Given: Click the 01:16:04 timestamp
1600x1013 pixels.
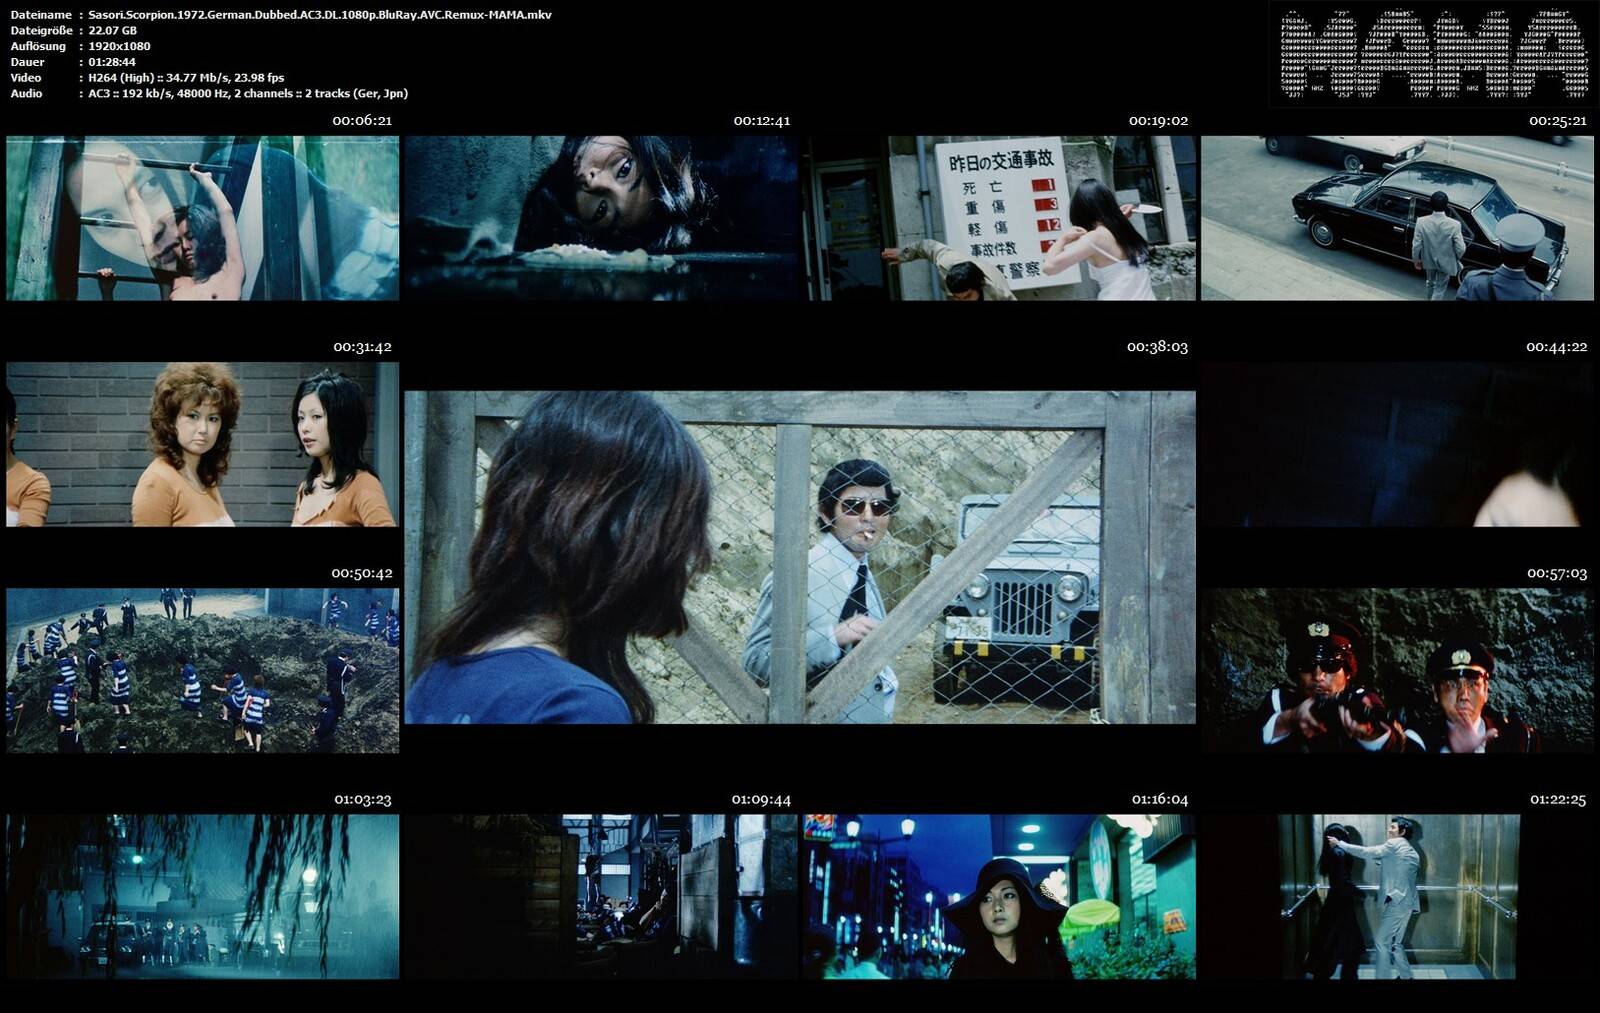Looking at the screenshot, I should pos(1160,799).
